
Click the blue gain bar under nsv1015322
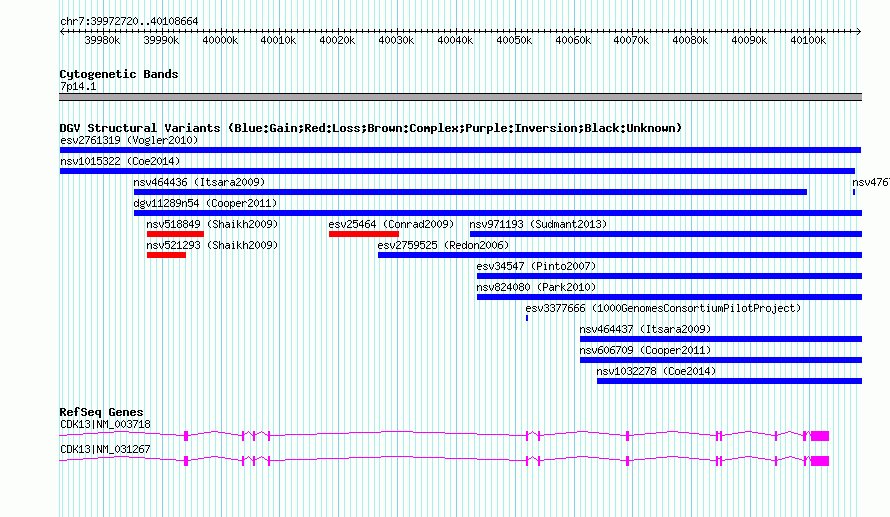pos(457,171)
